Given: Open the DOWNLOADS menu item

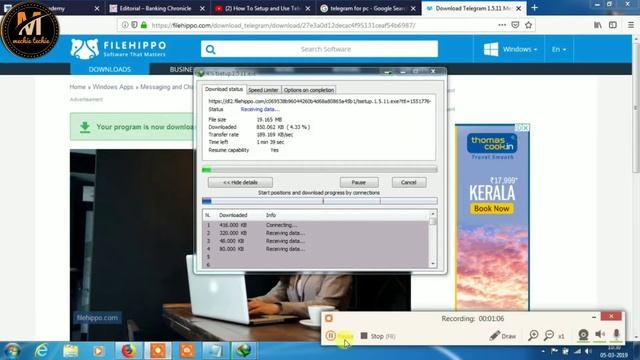Looking at the screenshot, I should coord(110,69).
